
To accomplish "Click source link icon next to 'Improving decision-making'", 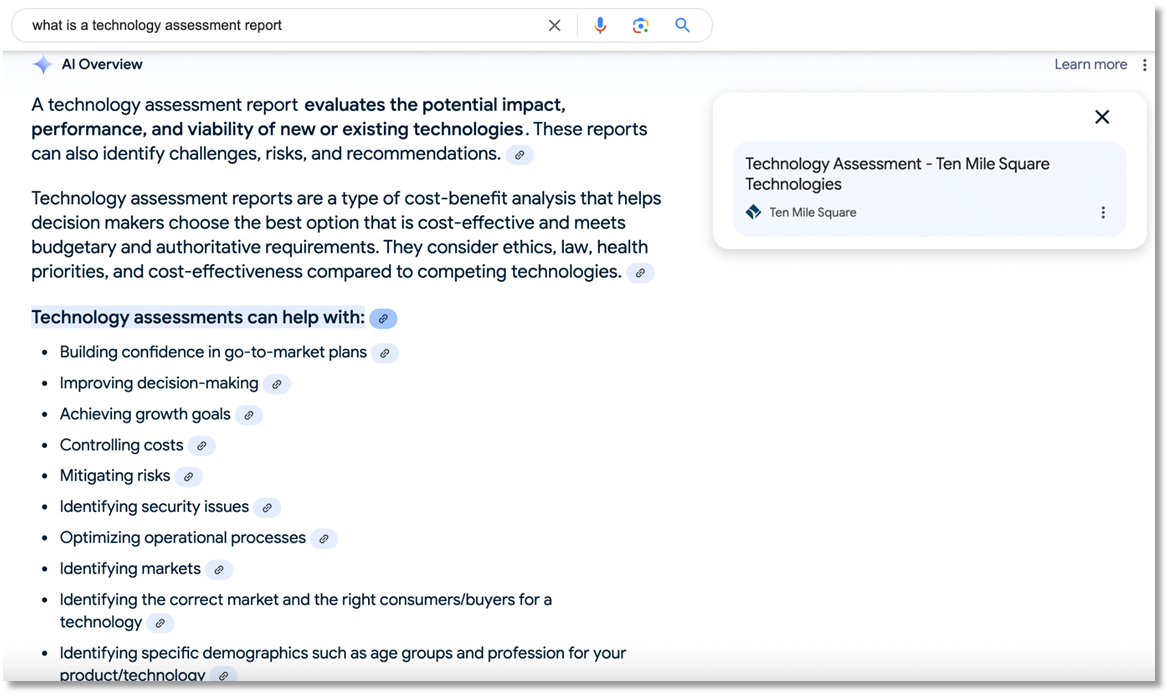I will 277,384.
